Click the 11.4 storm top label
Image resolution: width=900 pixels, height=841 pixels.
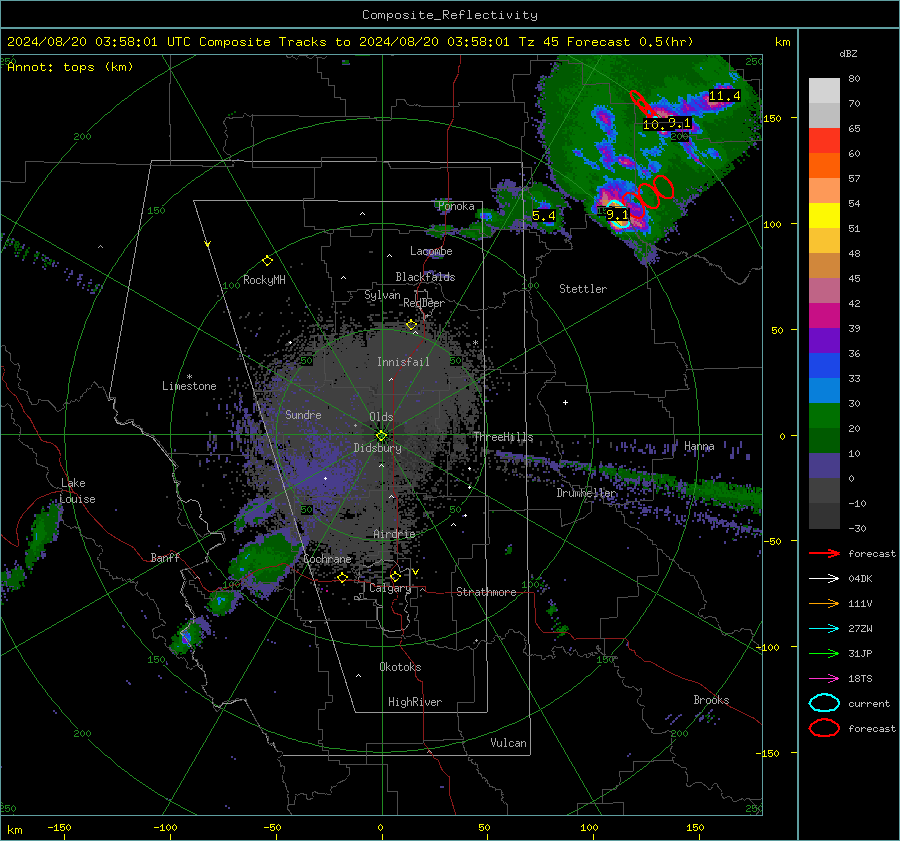coord(724,96)
